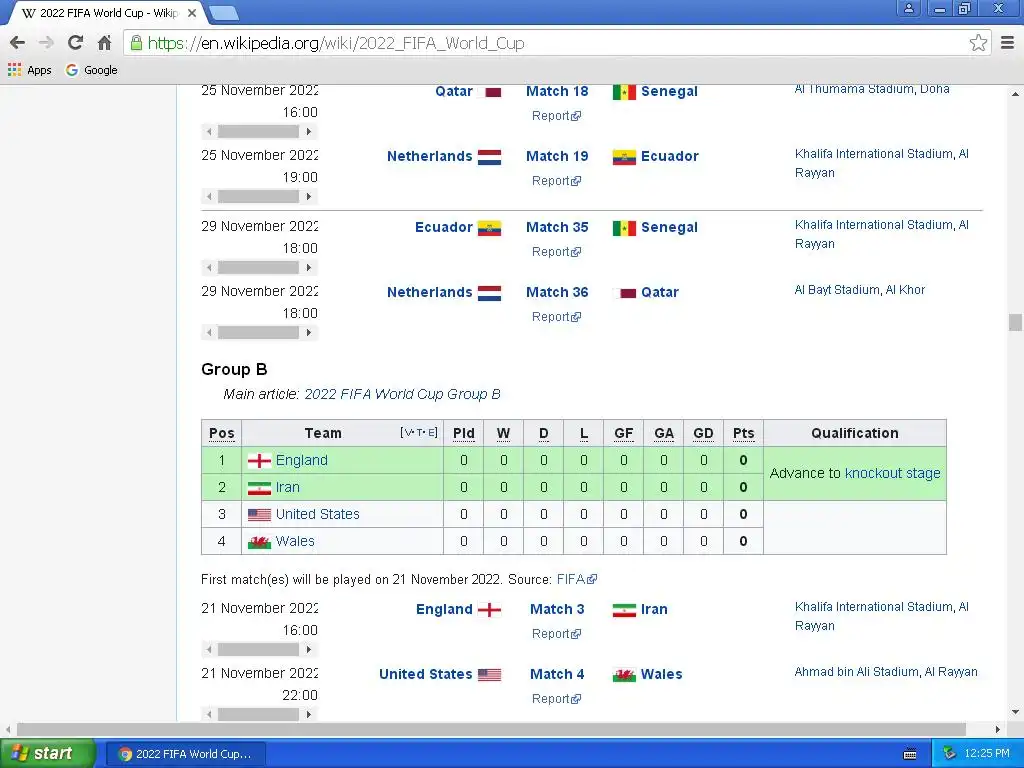Open the Qatar team link in Match 18
1024x768 pixels.
[x=454, y=91]
